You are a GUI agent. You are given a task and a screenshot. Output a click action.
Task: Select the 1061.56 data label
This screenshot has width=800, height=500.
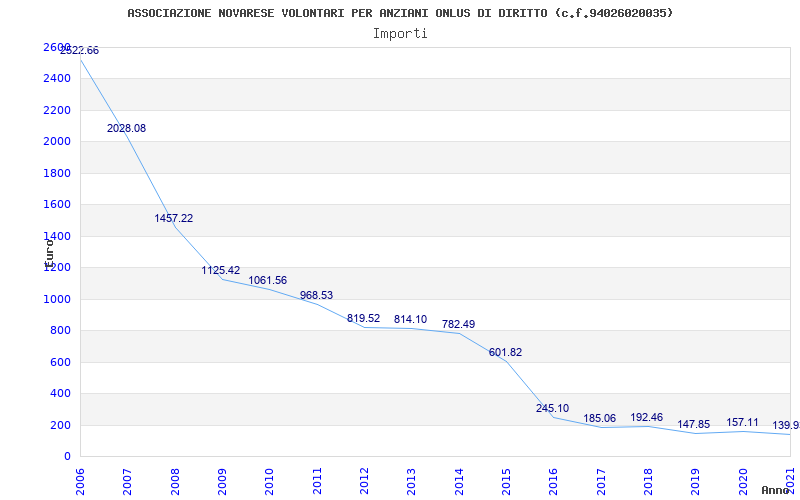[268, 281]
